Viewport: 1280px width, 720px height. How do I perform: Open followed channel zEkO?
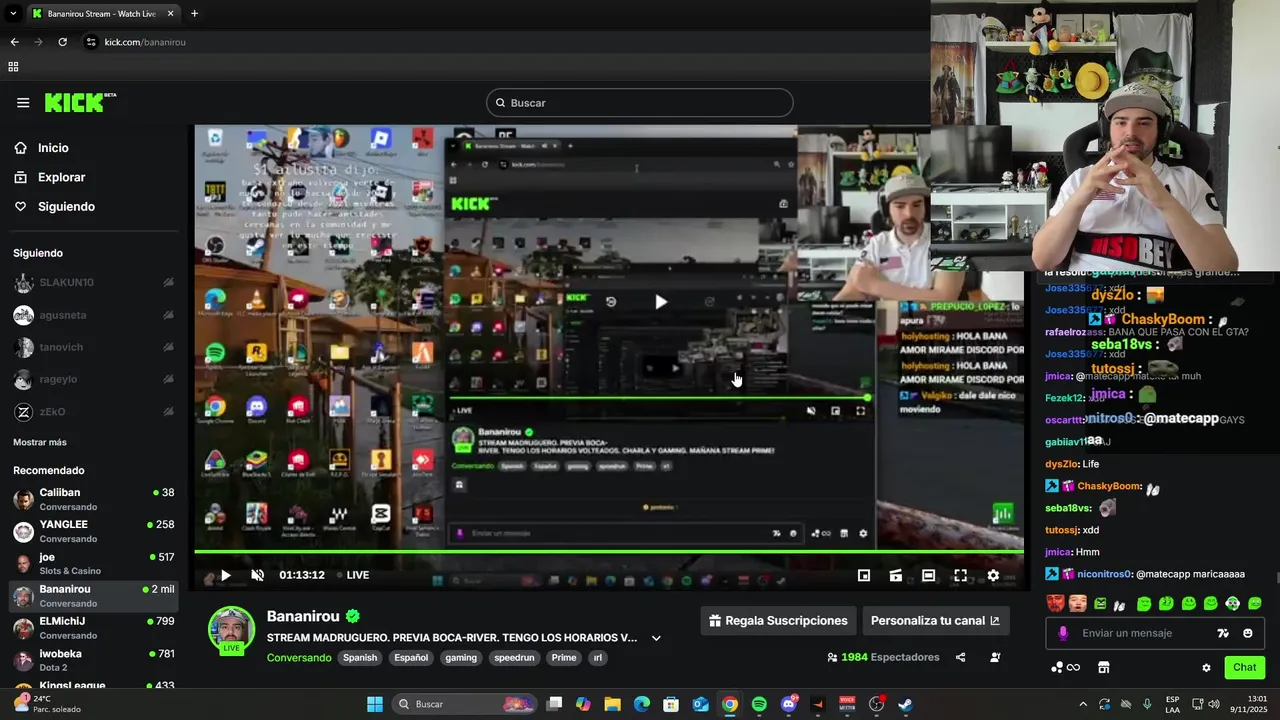(94, 412)
